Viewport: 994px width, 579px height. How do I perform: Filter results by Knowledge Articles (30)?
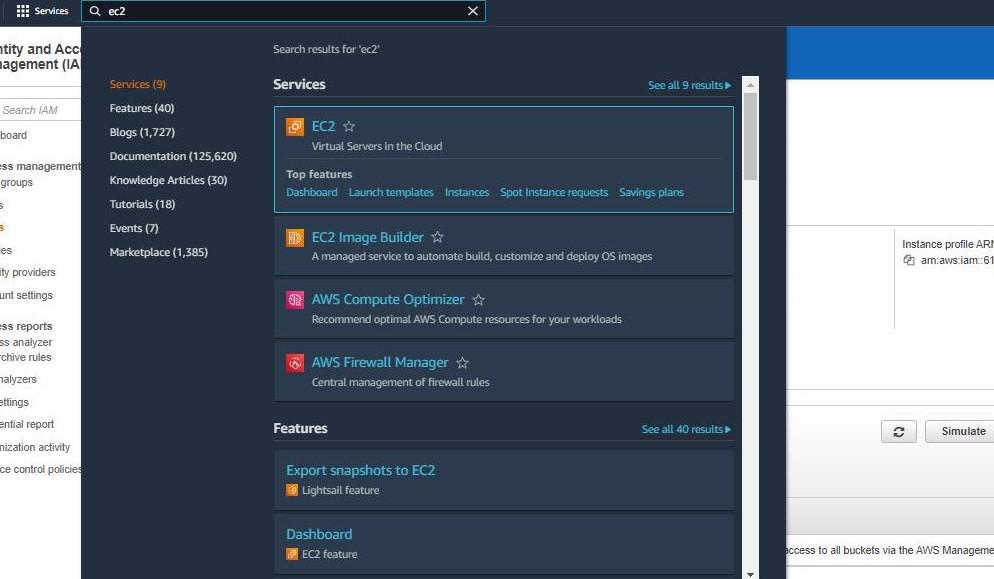pos(169,180)
